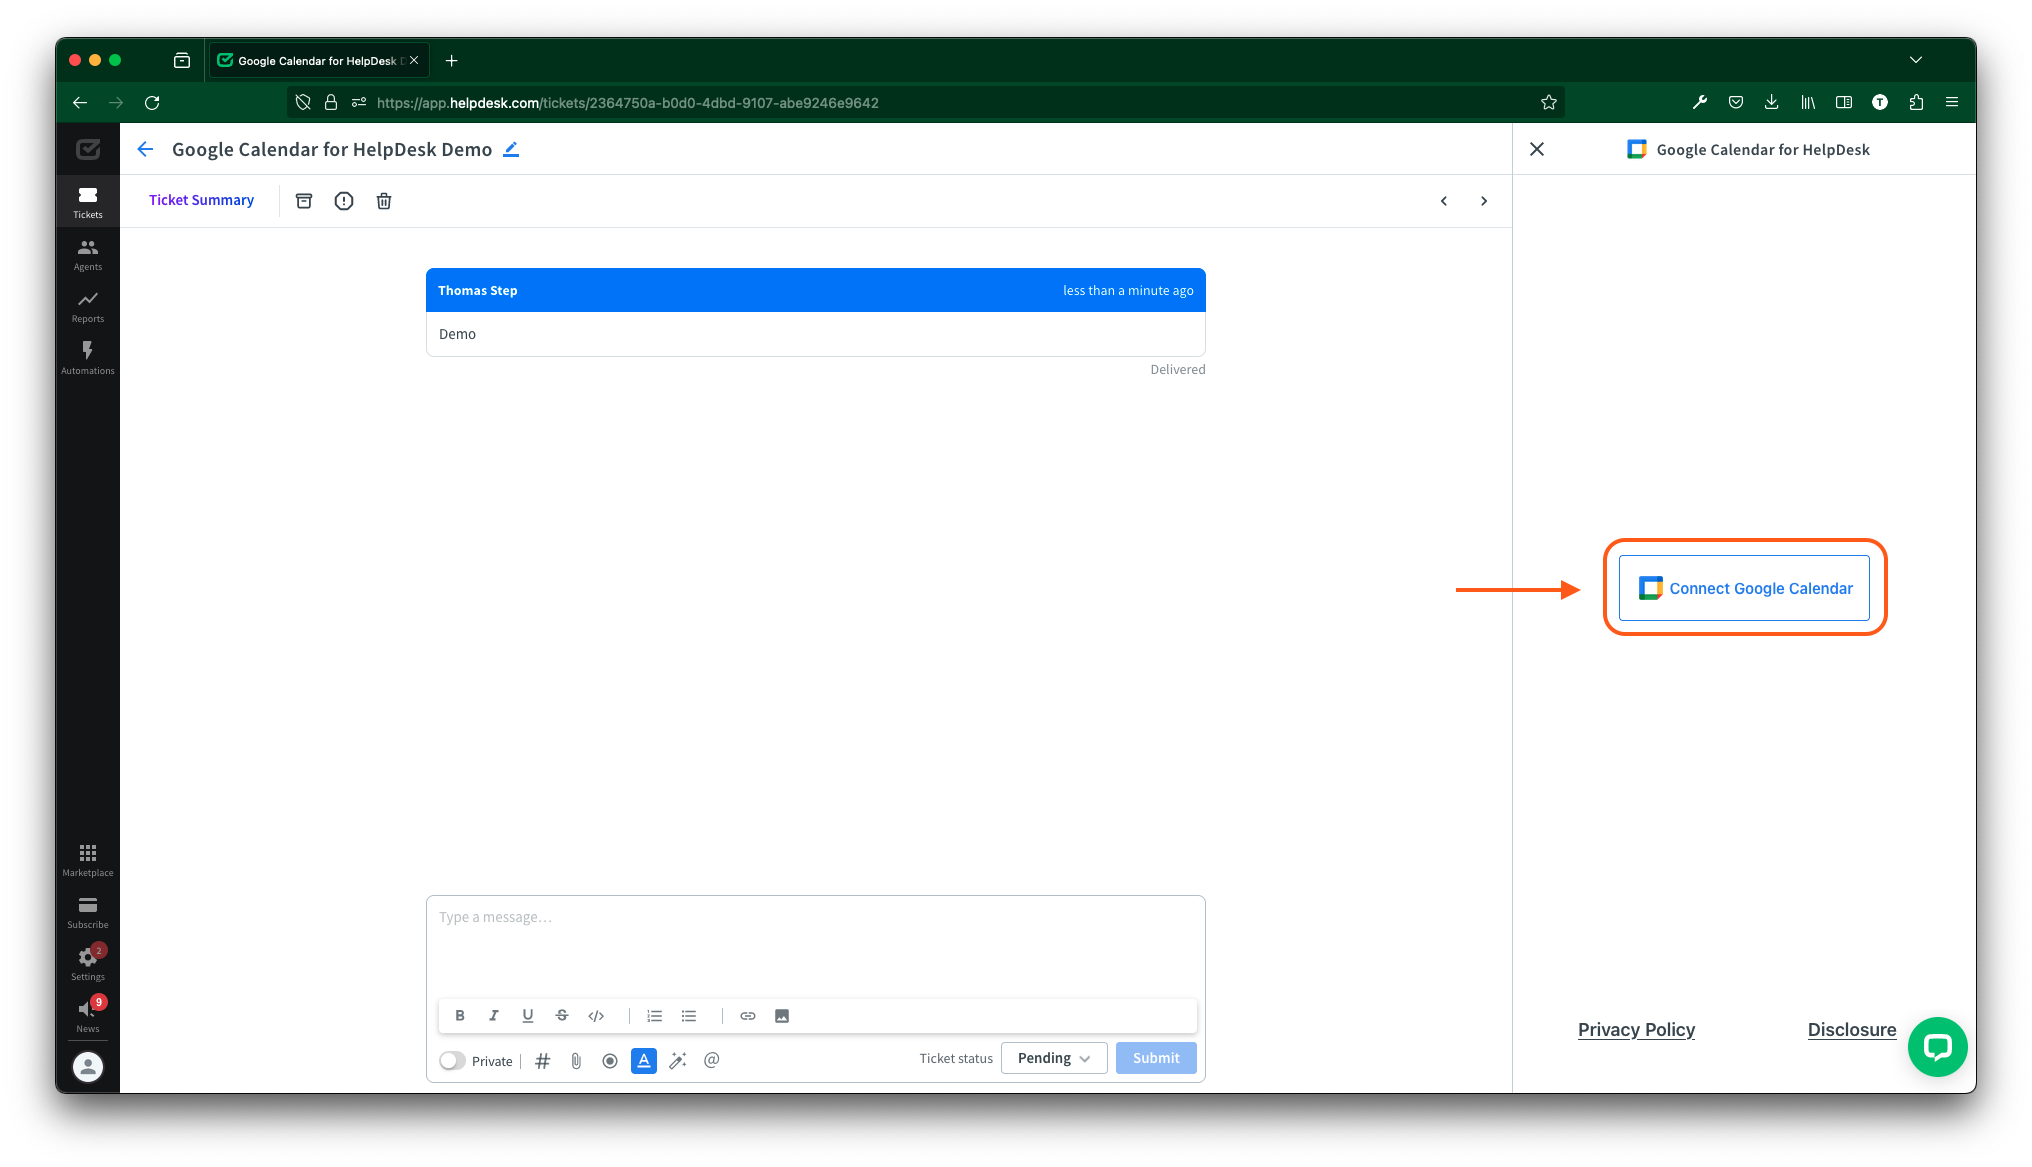The height and width of the screenshot is (1167, 2032).
Task: Open the Agents section in sidebar
Action: (x=88, y=254)
